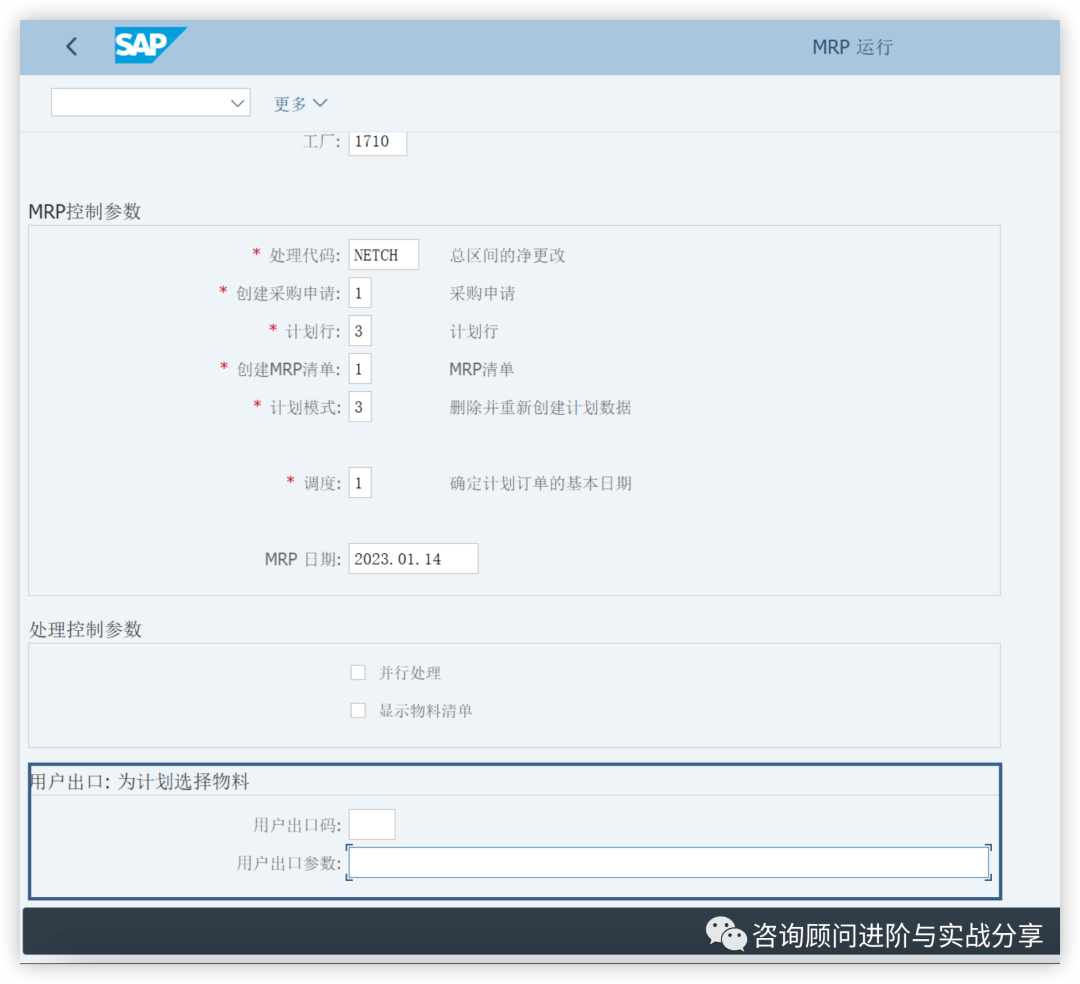Click the back arrow icon
Image resolution: width=1080 pixels, height=984 pixels.
click(x=70, y=46)
